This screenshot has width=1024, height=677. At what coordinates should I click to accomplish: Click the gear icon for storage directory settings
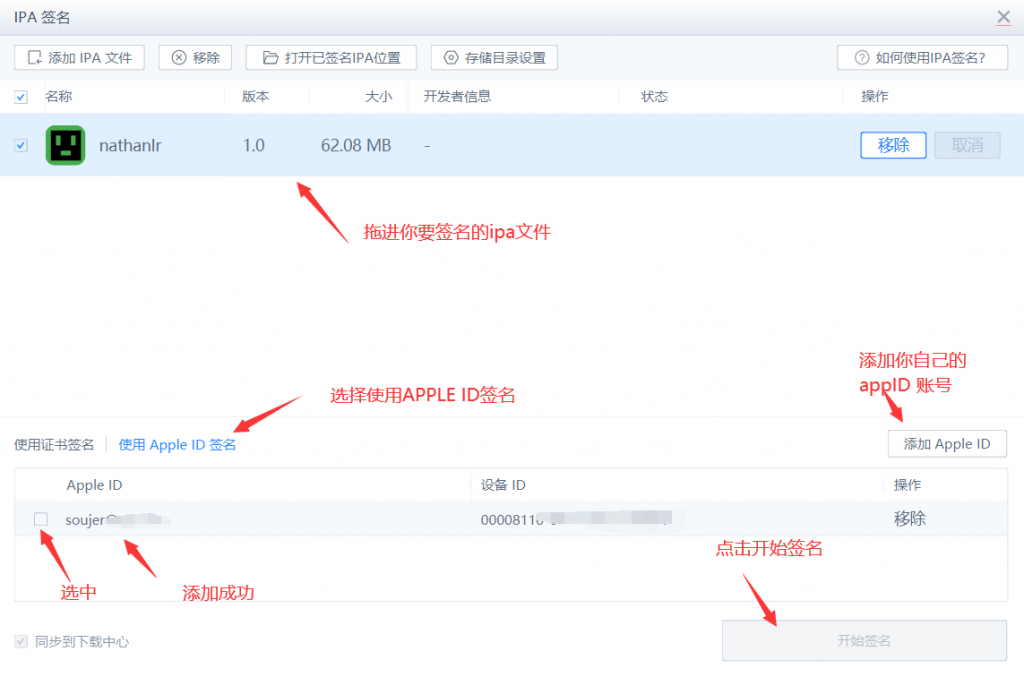(451, 58)
